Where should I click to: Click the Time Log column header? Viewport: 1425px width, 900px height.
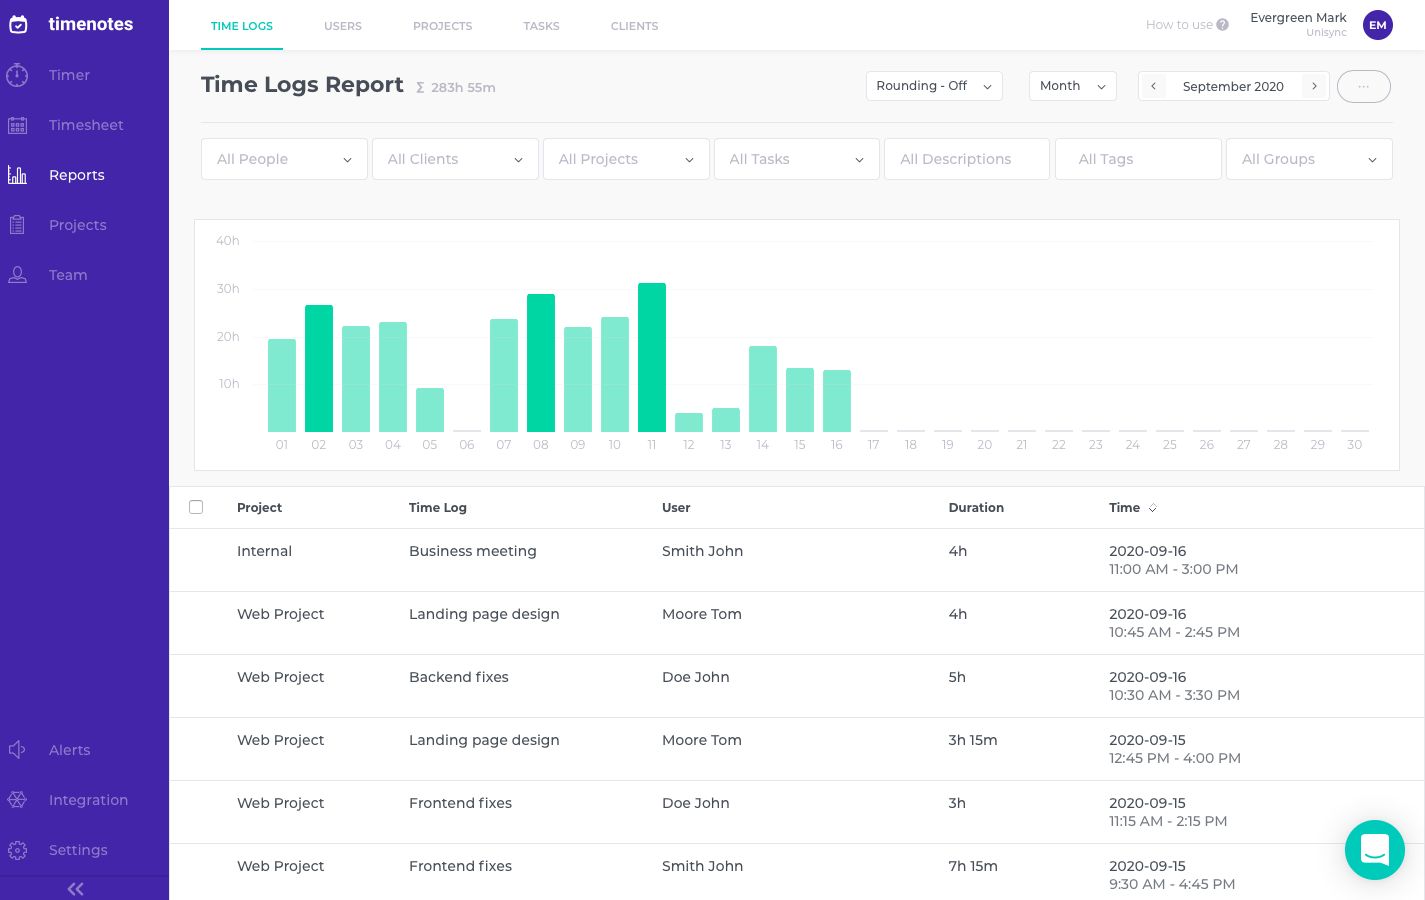438,508
